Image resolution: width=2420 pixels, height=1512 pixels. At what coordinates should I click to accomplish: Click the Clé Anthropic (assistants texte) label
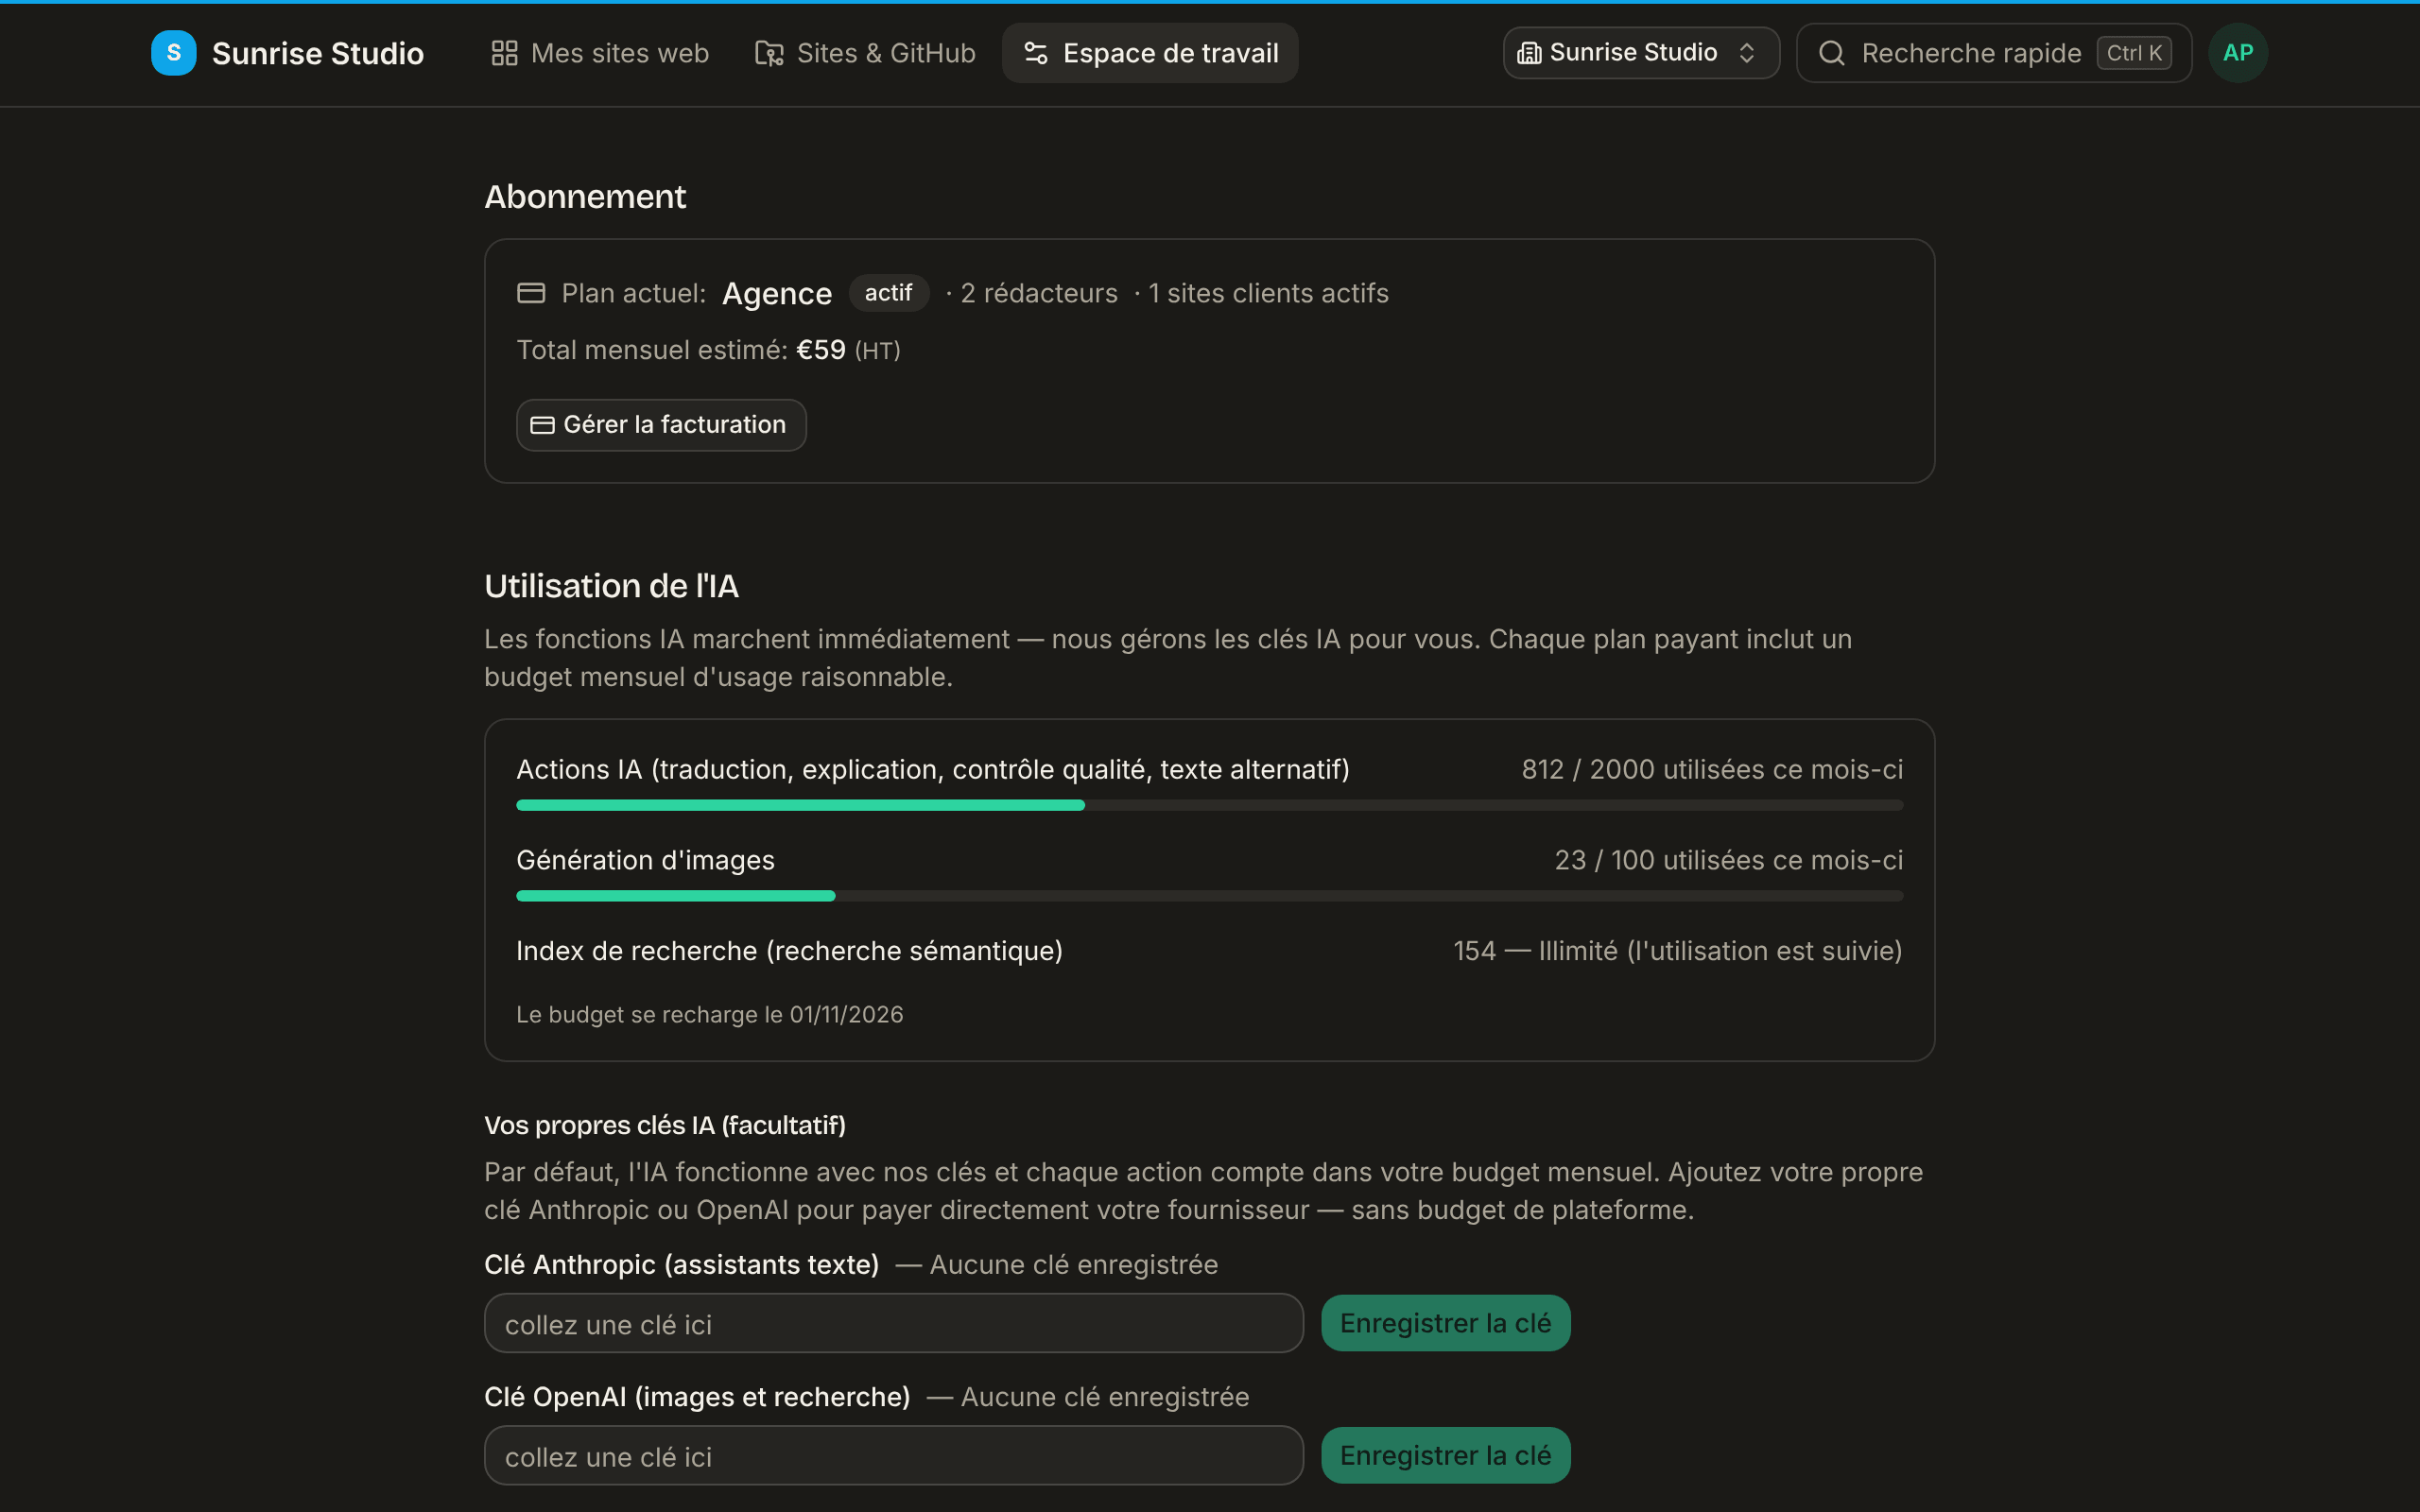682,1264
